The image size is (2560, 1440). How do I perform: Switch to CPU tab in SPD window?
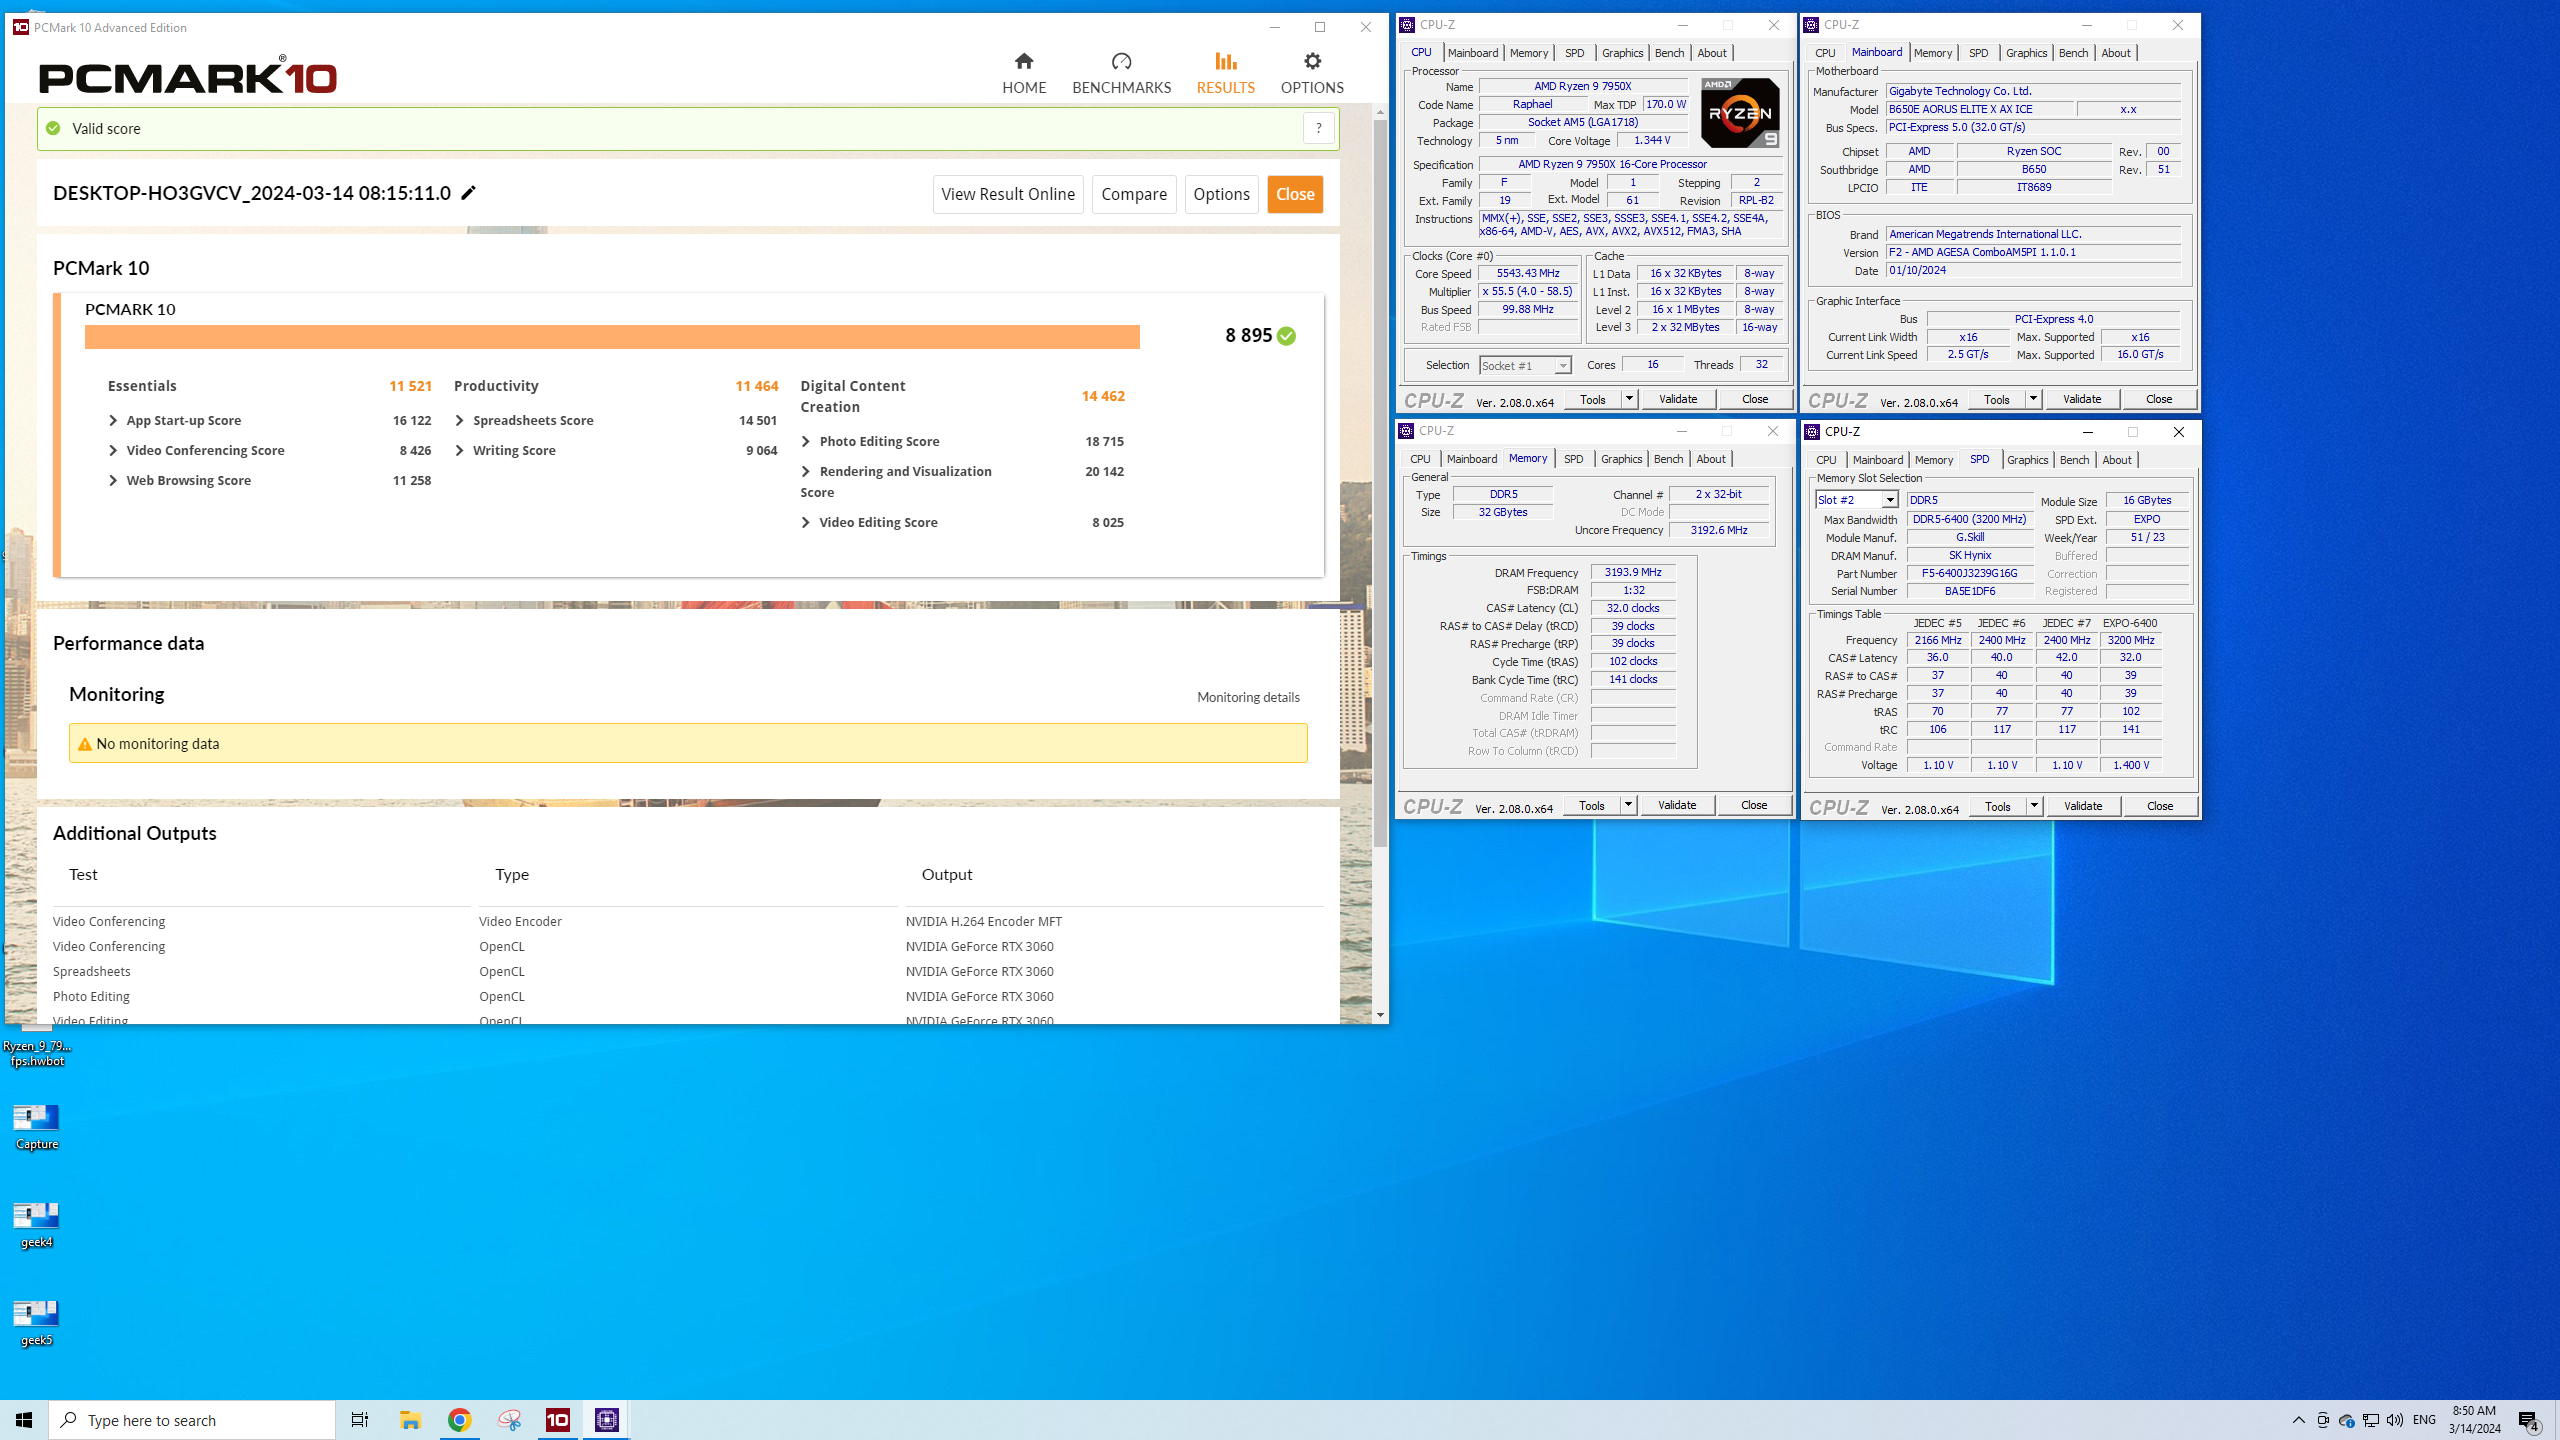coord(1826,460)
